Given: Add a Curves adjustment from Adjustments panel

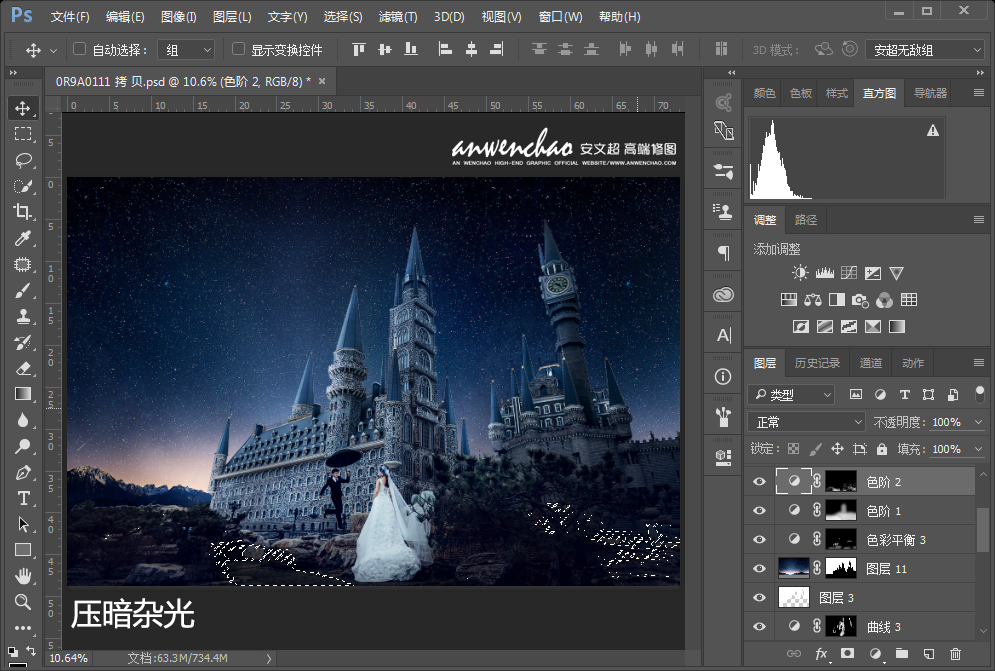Looking at the screenshot, I should (848, 273).
